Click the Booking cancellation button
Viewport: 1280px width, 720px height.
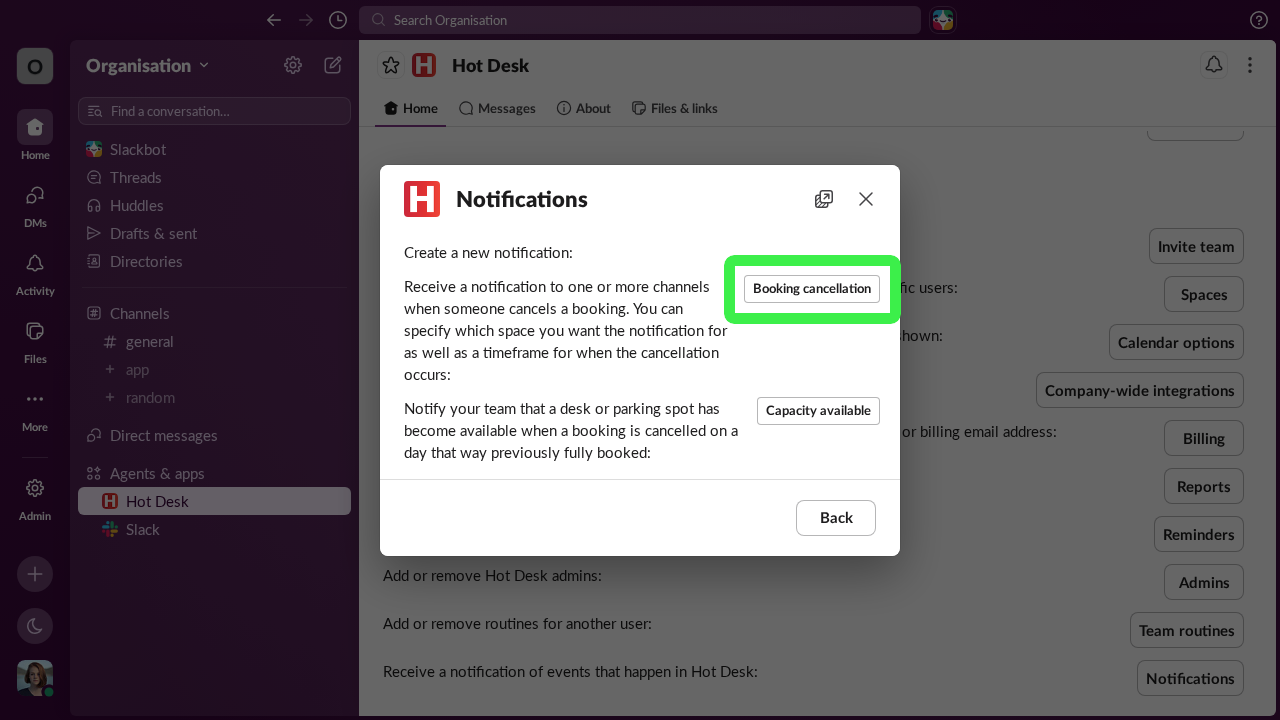[x=812, y=288]
